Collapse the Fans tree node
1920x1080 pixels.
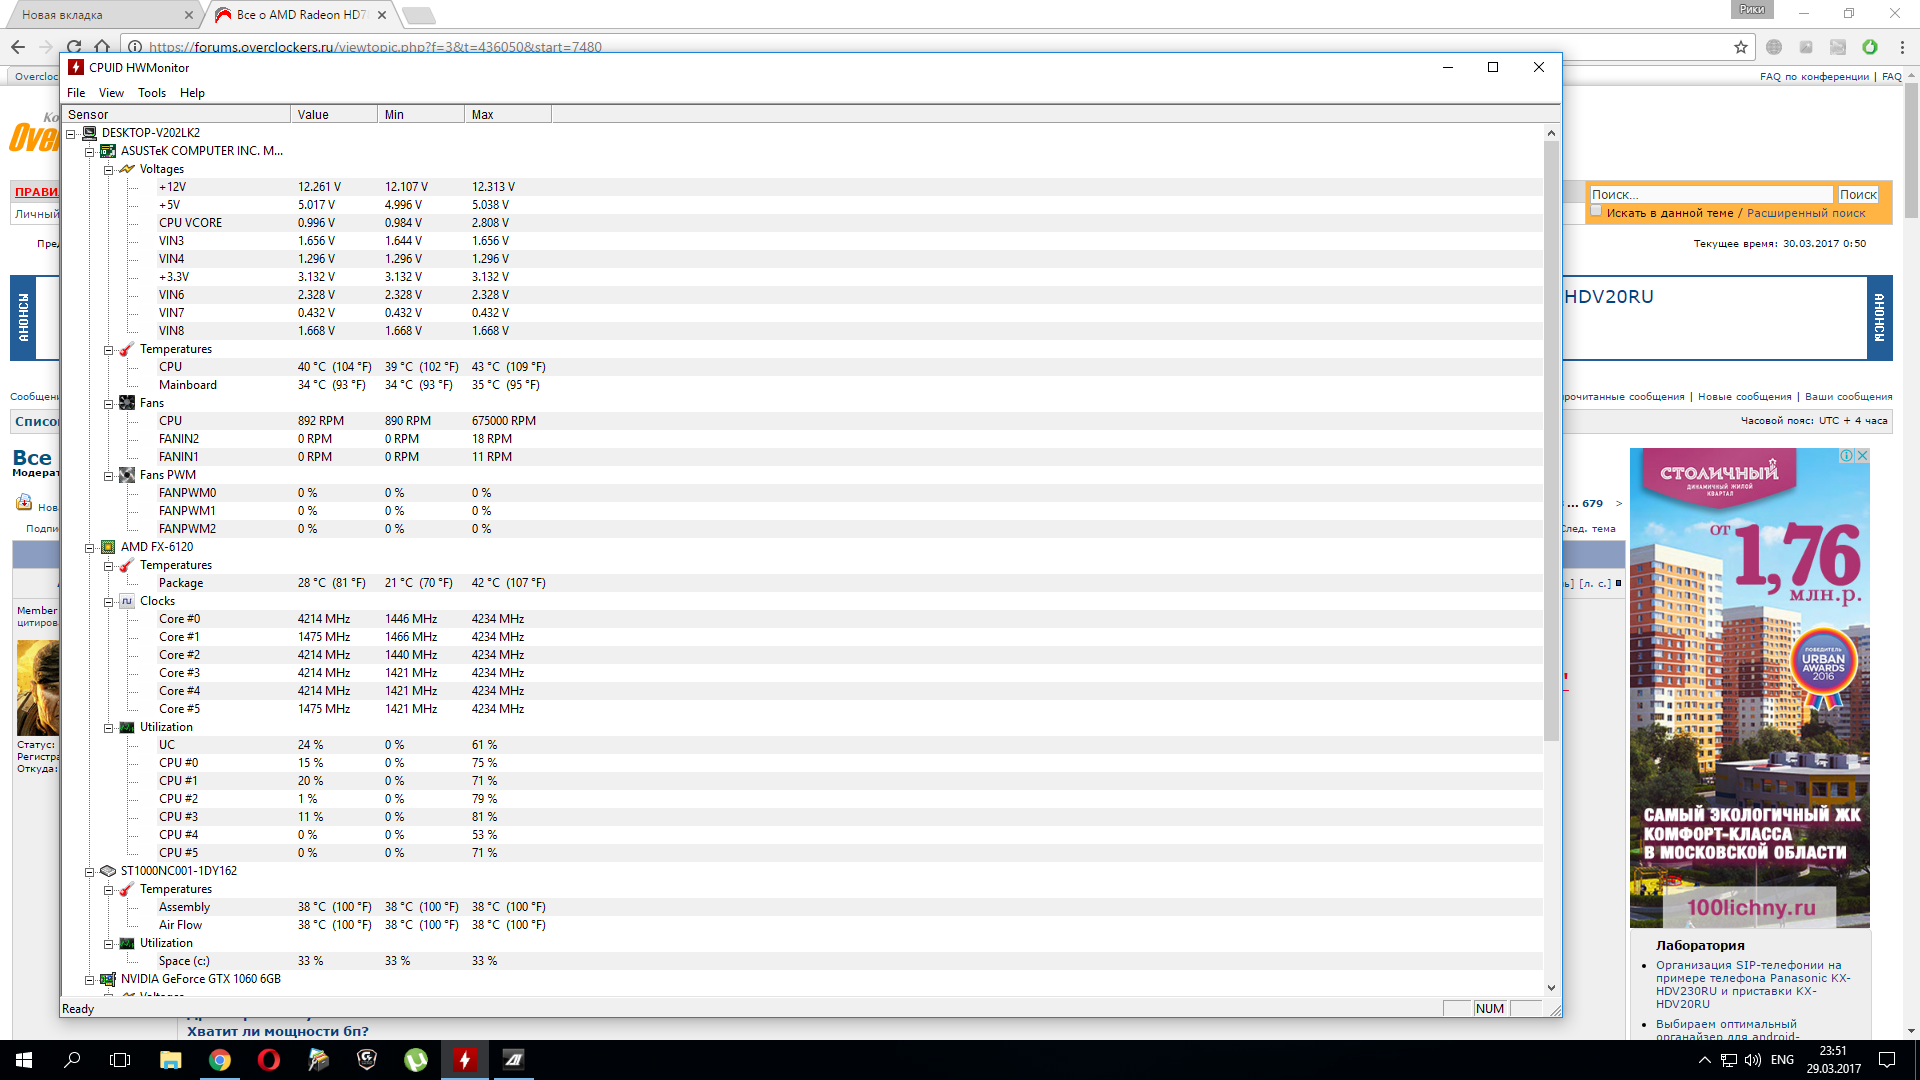pos(108,404)
